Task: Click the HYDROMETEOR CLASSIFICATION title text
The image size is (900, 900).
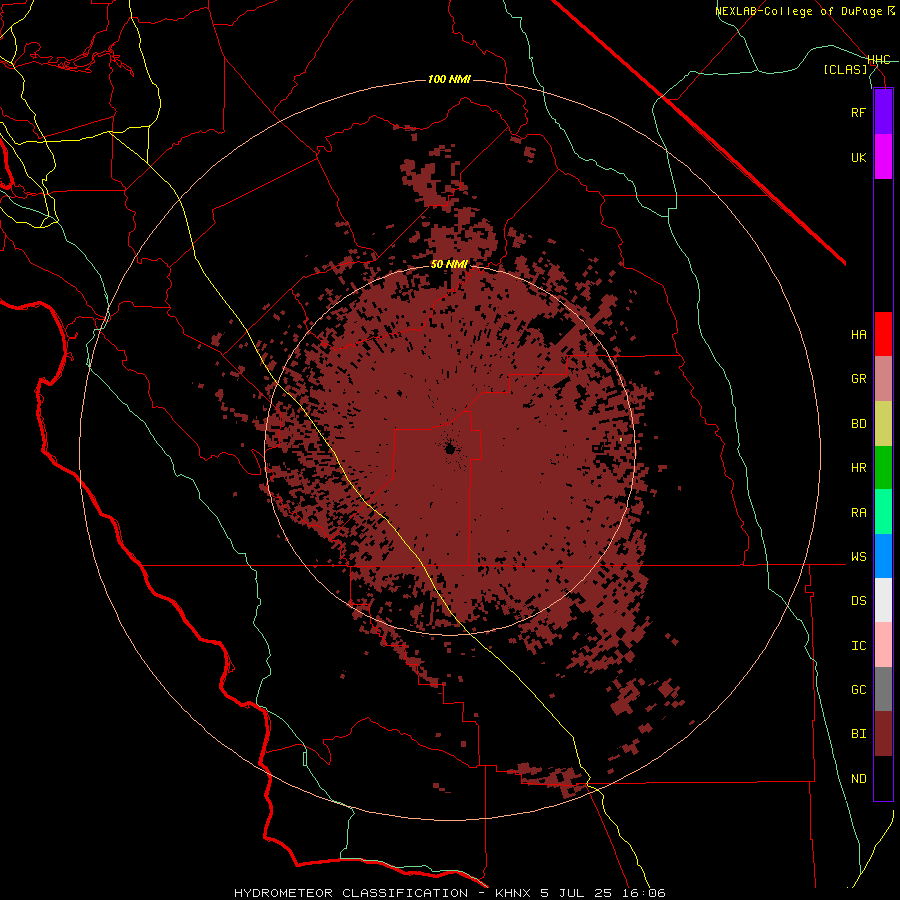Action: (351, 893)
